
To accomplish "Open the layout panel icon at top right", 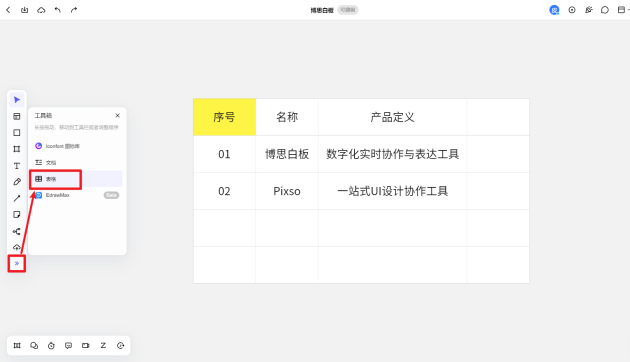I will tap(621, 10).
